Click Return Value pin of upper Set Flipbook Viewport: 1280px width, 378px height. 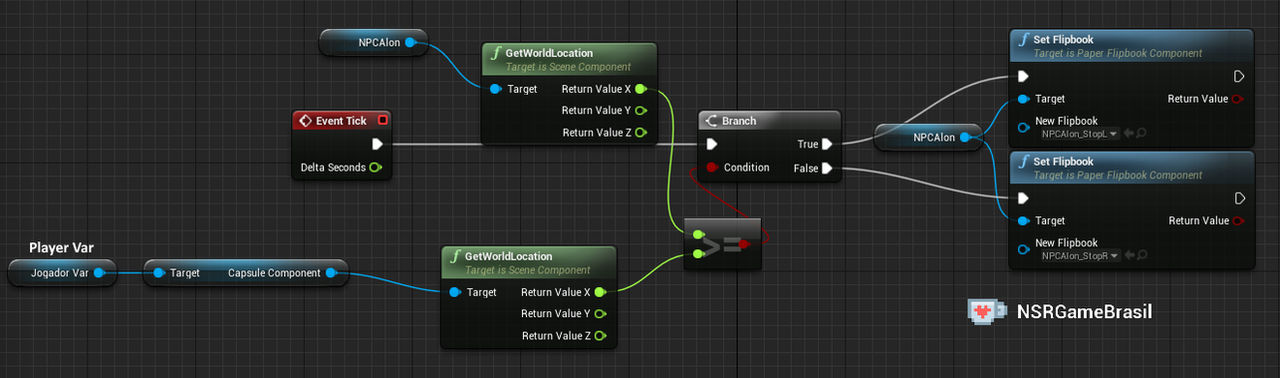[x=1239, y=99]
